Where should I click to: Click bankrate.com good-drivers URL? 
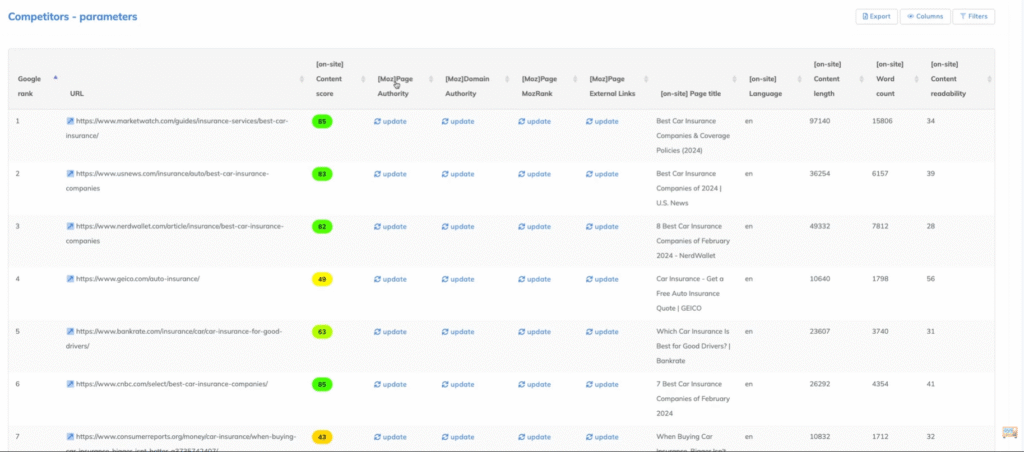pyautogui.click(x=174, y=338)
